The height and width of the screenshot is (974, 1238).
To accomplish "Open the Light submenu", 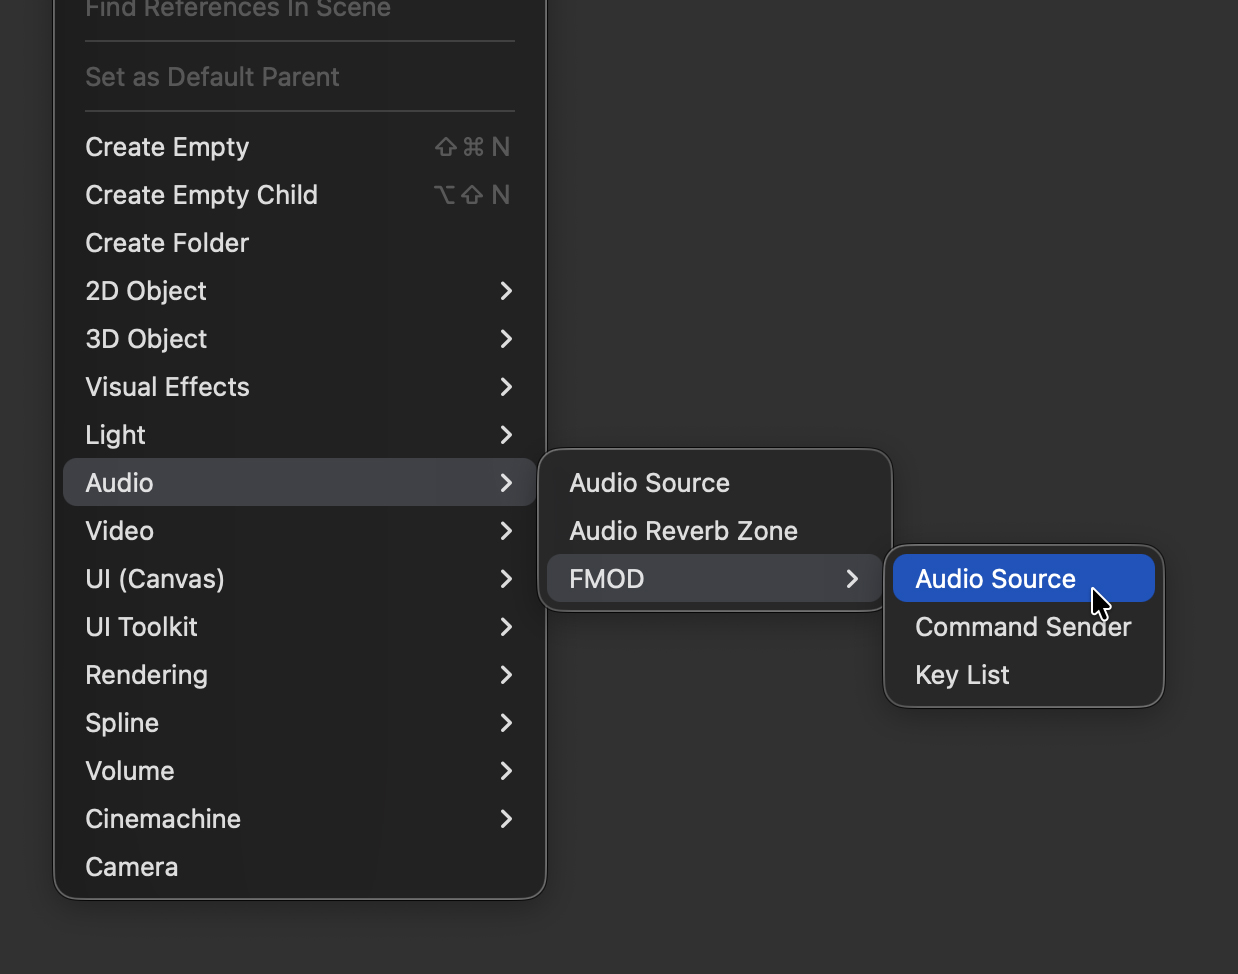I will [x=299, y=435].
